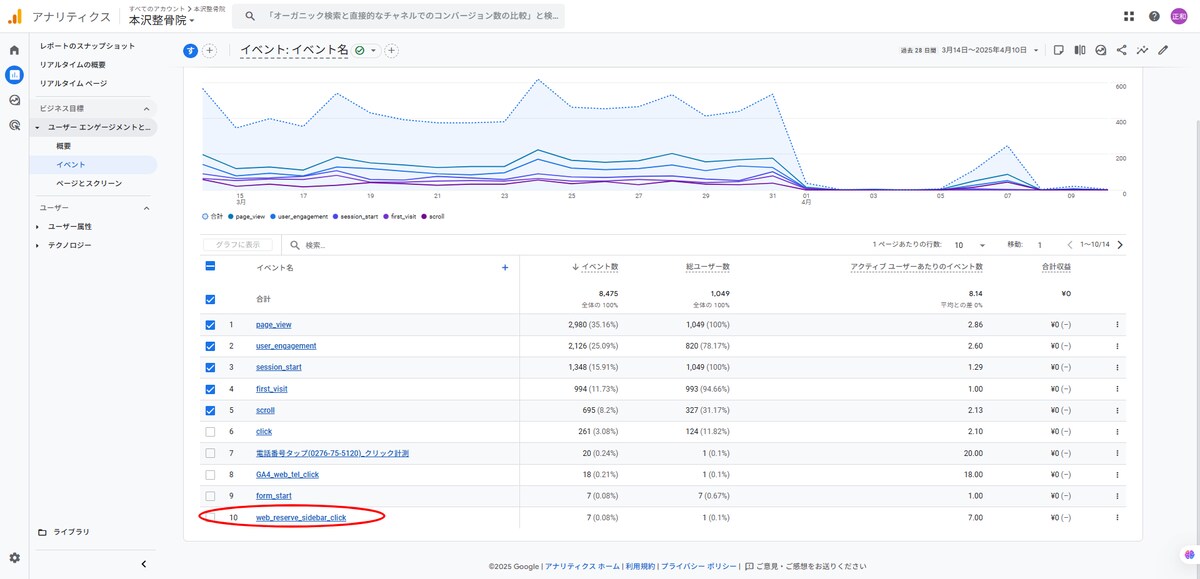
Task: Click the 移動 row number field
Action: [x=1040, y=245]
